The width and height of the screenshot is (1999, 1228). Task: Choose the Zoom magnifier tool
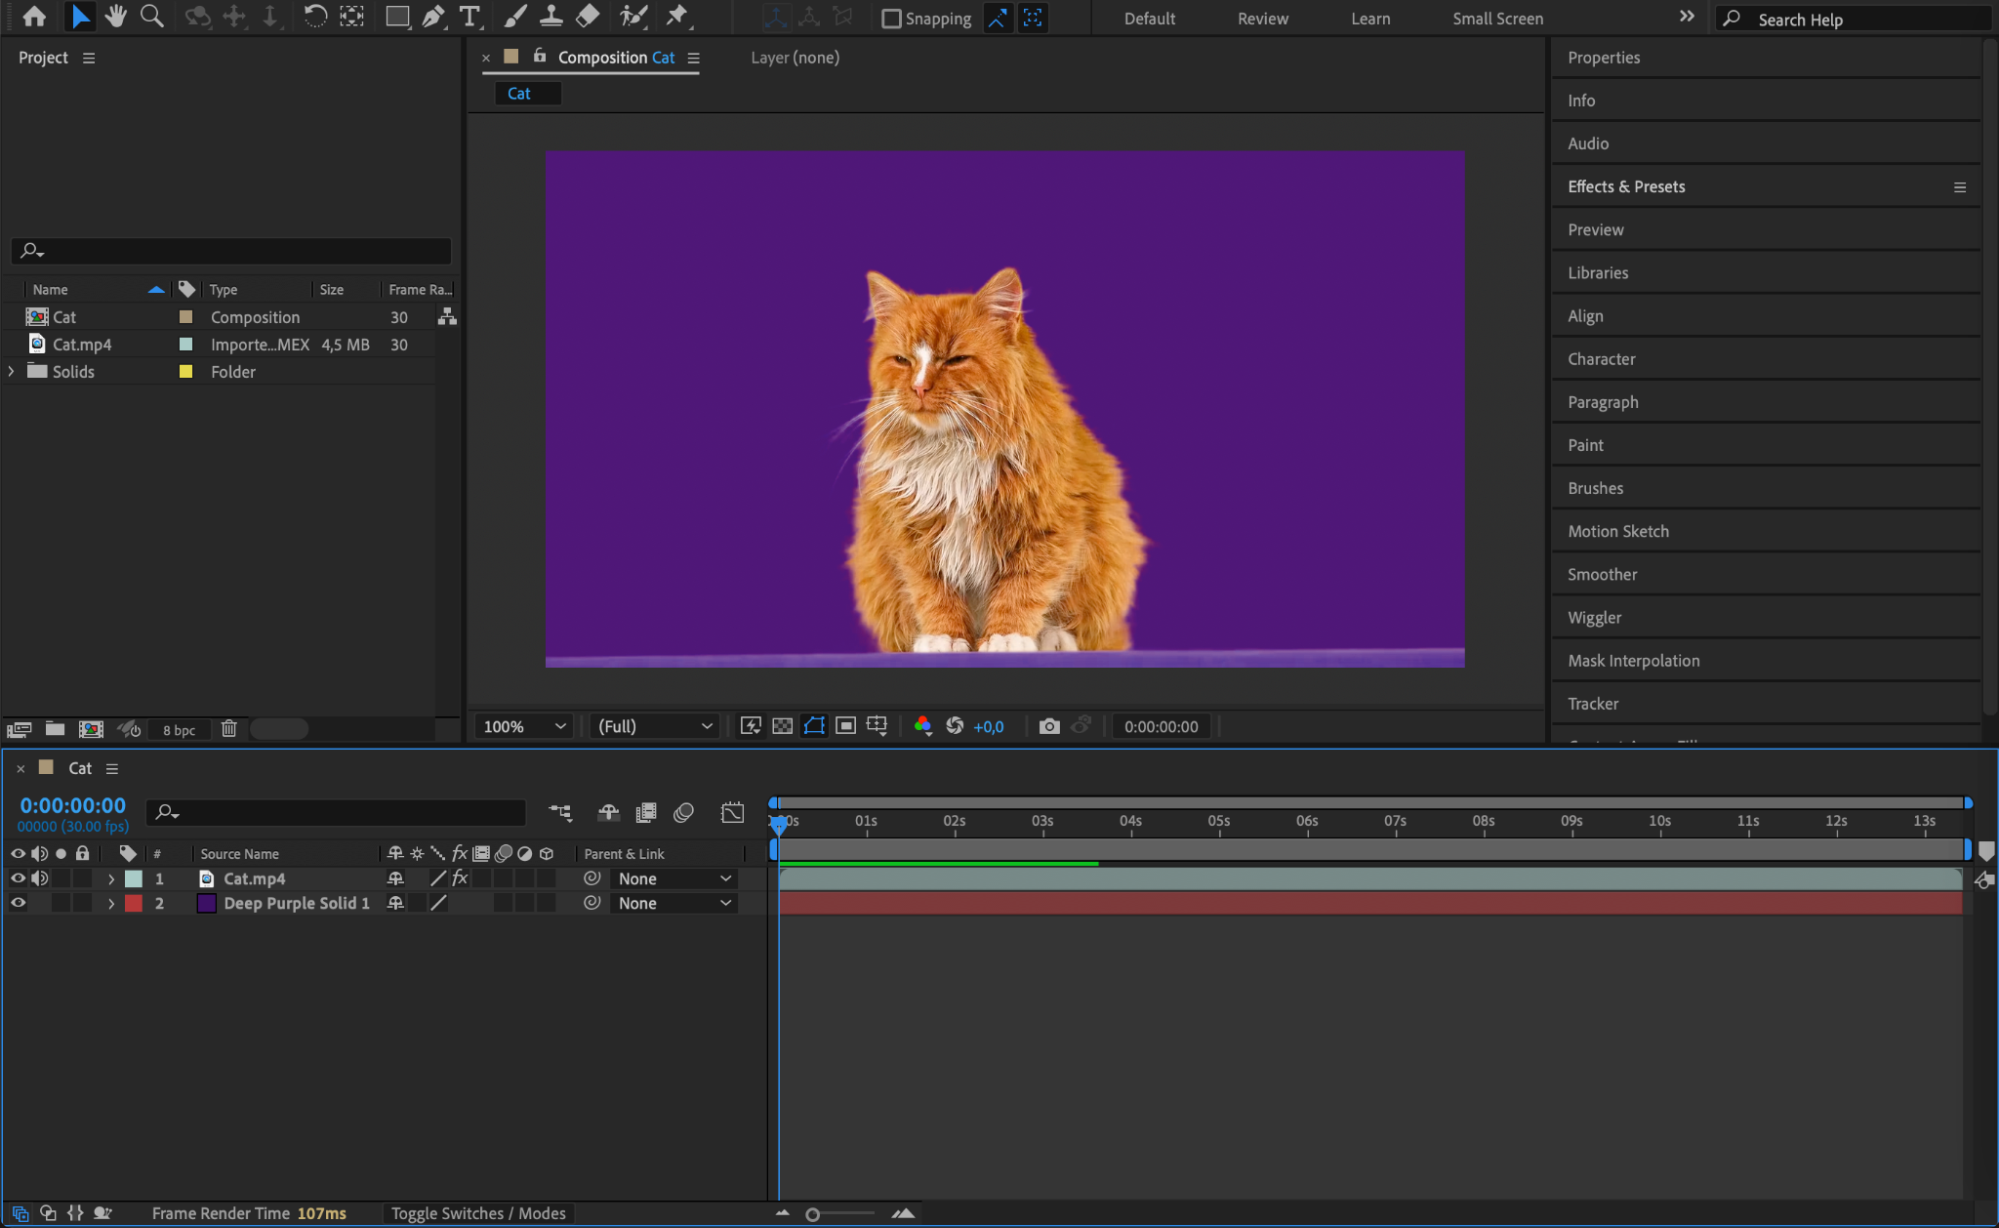click(152, 16)
